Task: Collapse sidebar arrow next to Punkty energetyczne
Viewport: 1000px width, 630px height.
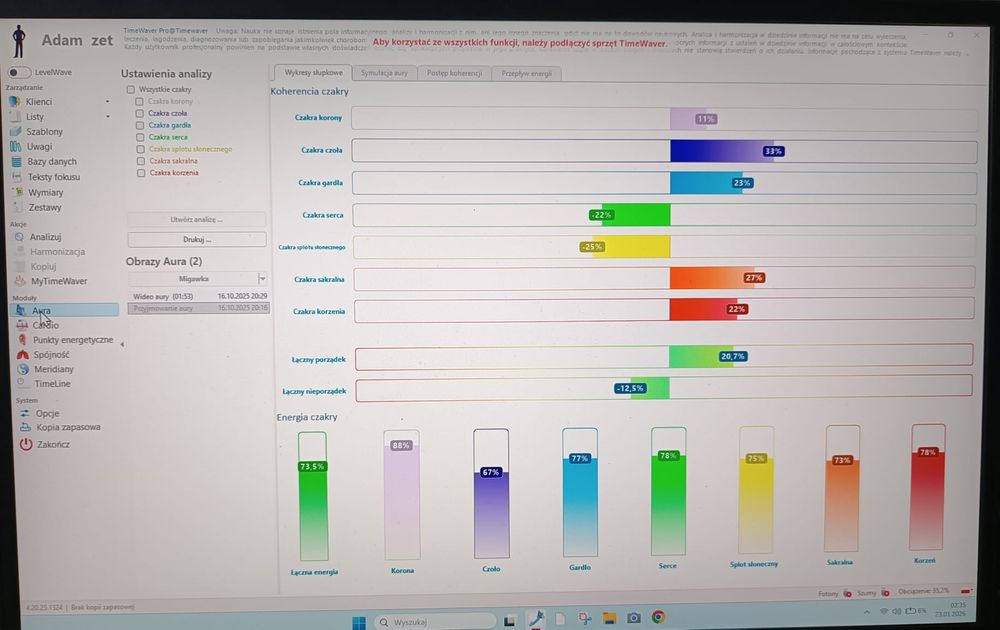Action: coord(122,344)
